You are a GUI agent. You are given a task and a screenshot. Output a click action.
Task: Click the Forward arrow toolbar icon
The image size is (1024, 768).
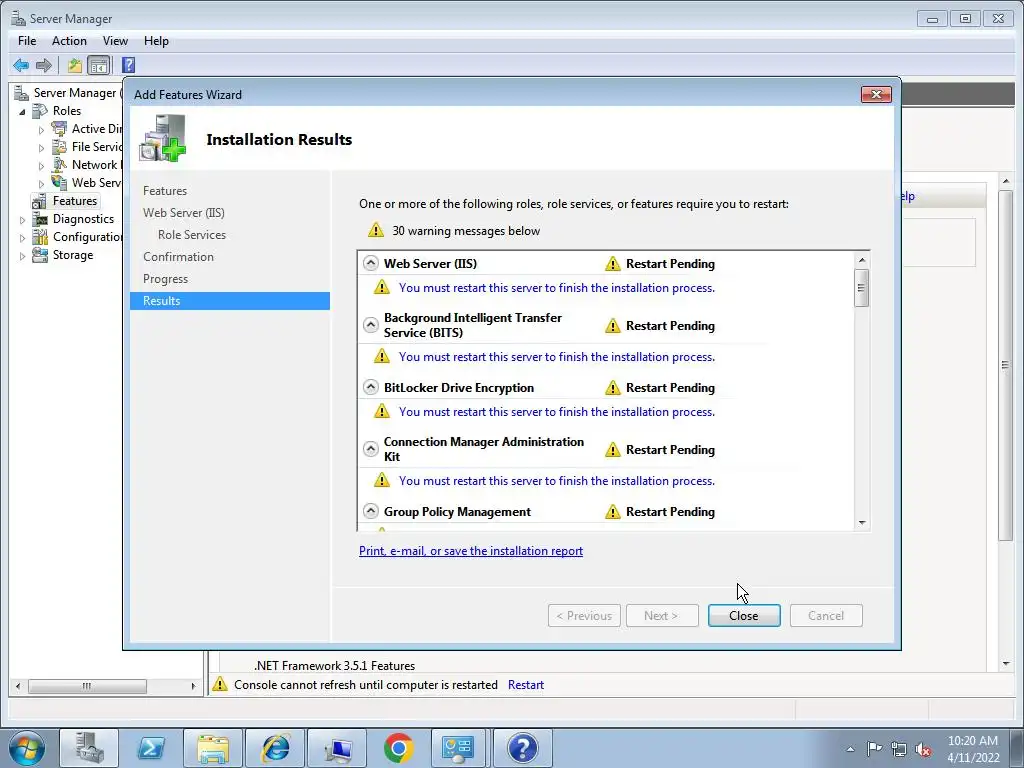44,65
